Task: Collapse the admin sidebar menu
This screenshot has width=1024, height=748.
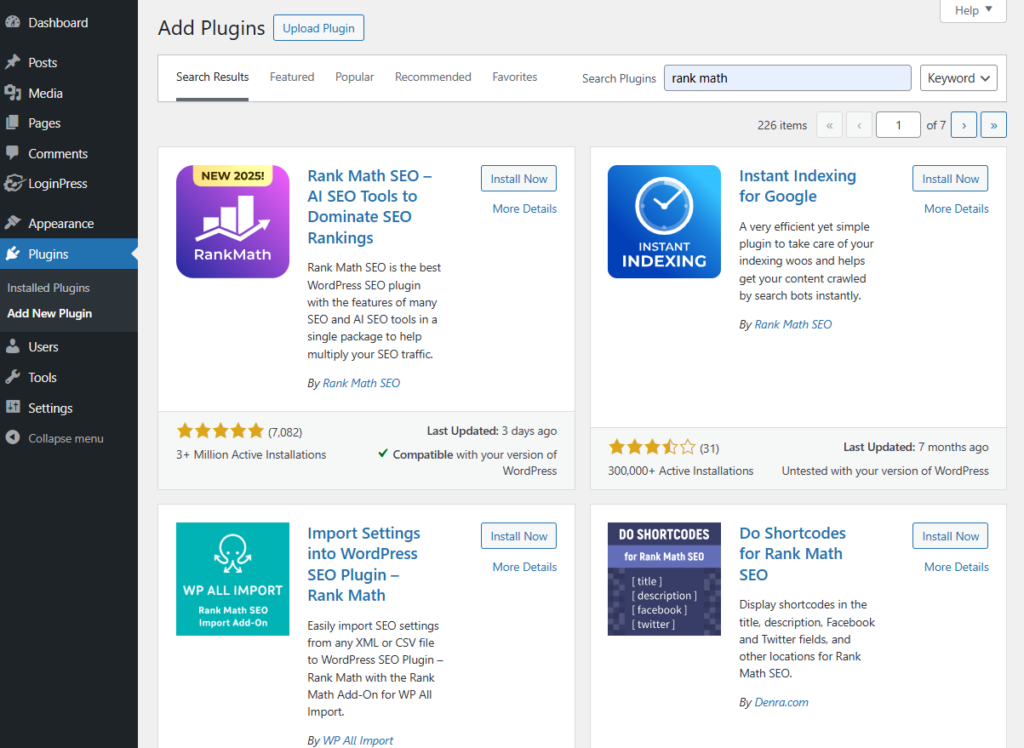Action: [x=55, y=438]
